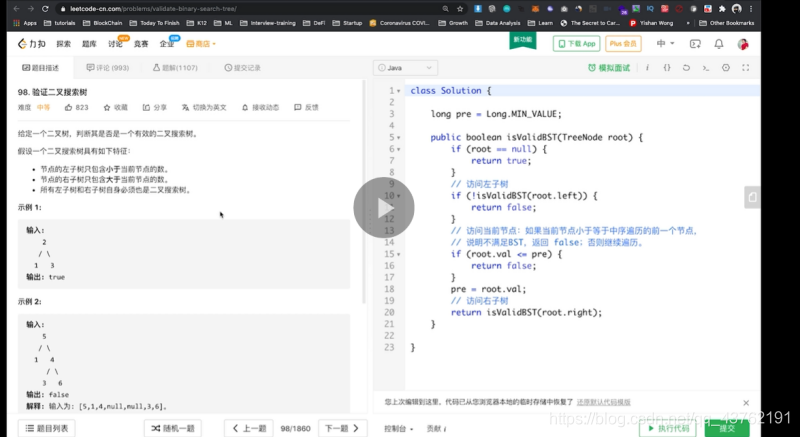Expand the 控制台 console dropdown
This screenshot has width=800, height=437.
[x=398, y=429]
